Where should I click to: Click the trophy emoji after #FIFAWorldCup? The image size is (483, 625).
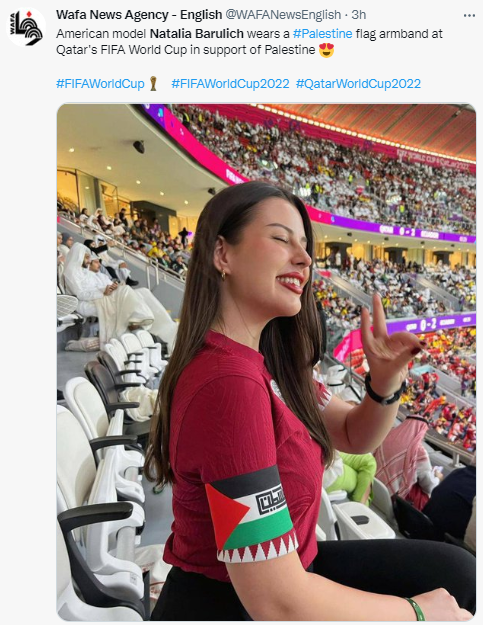153,84
